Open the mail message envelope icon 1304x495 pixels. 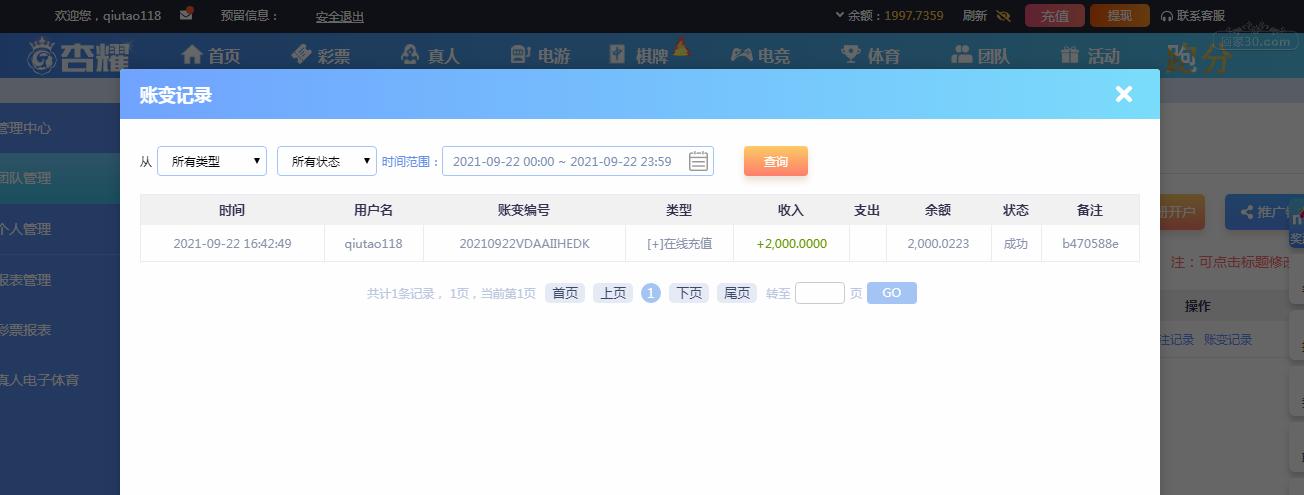(186, 15)
